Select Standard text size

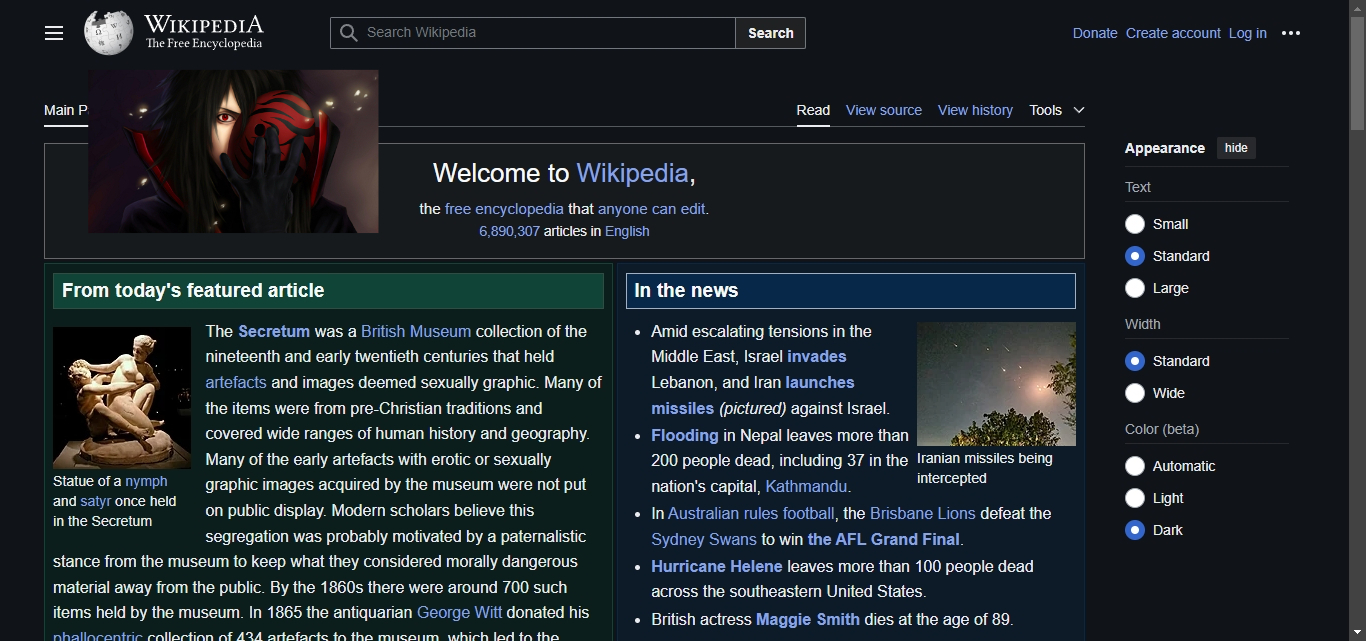tap(1135, 256)
